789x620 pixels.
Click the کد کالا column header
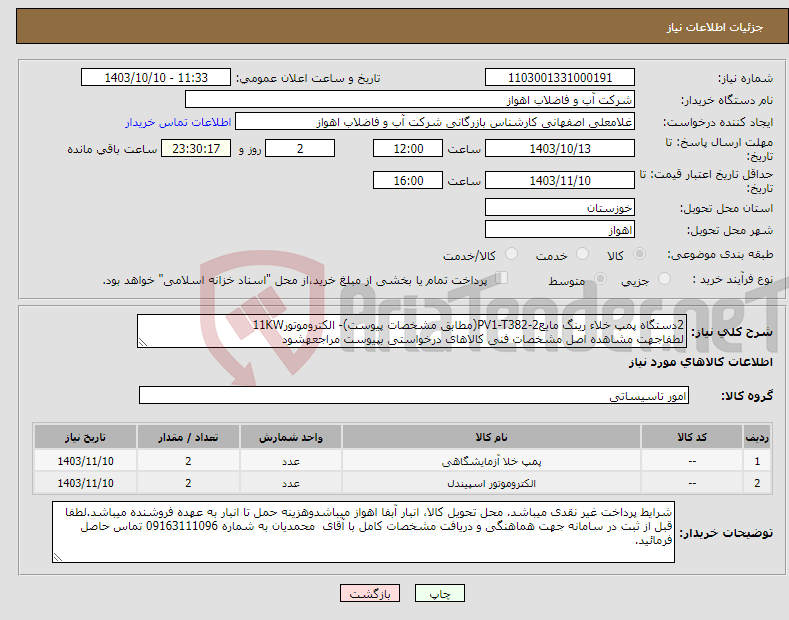click(692, 437)
